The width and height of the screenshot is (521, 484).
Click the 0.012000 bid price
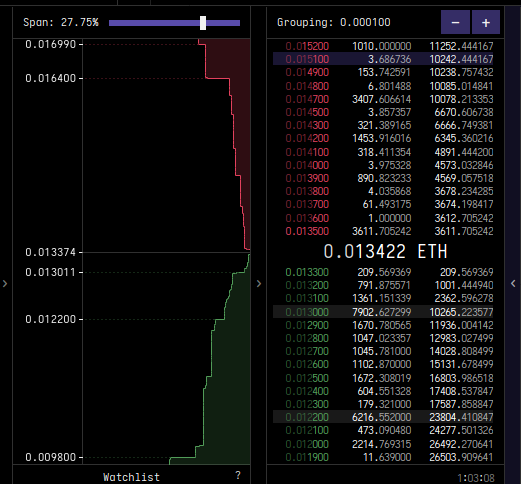pos(307,444)
